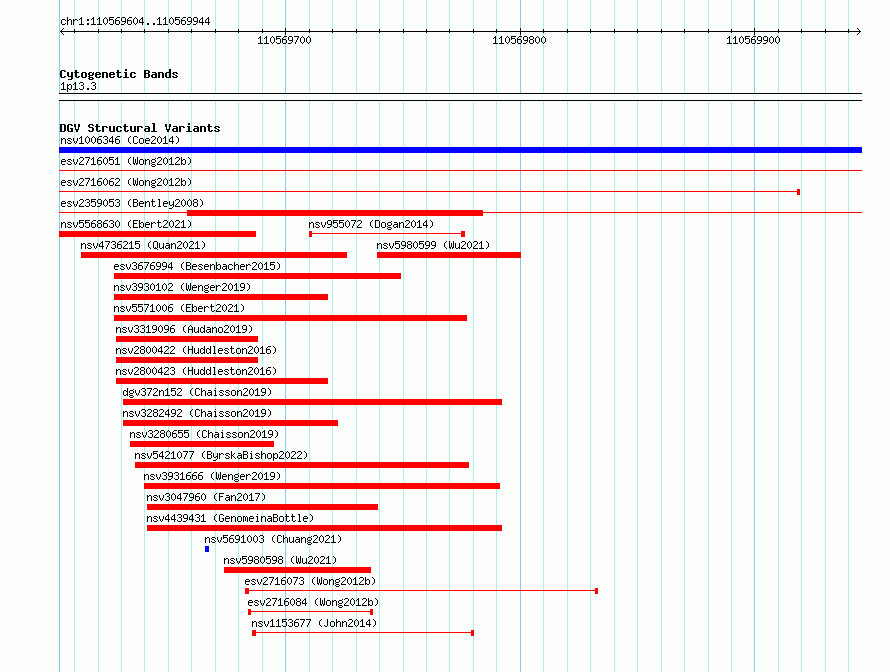
Task: Click the right arrow of the ruler
Action: tap(859, 31)
